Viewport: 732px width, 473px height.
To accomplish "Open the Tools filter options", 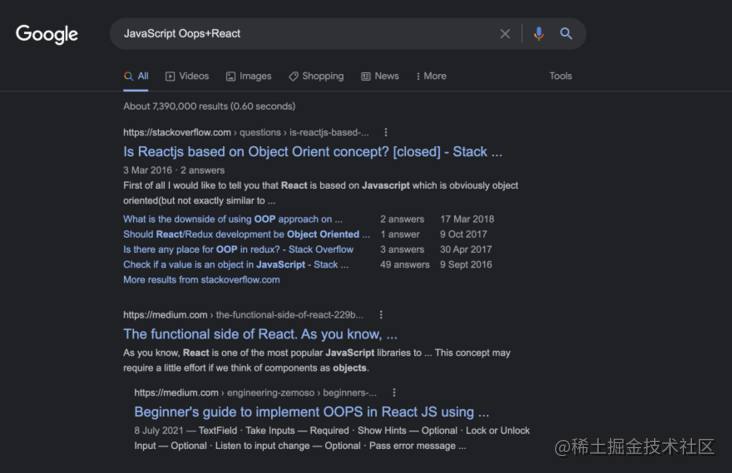I will tap(560, 76).
